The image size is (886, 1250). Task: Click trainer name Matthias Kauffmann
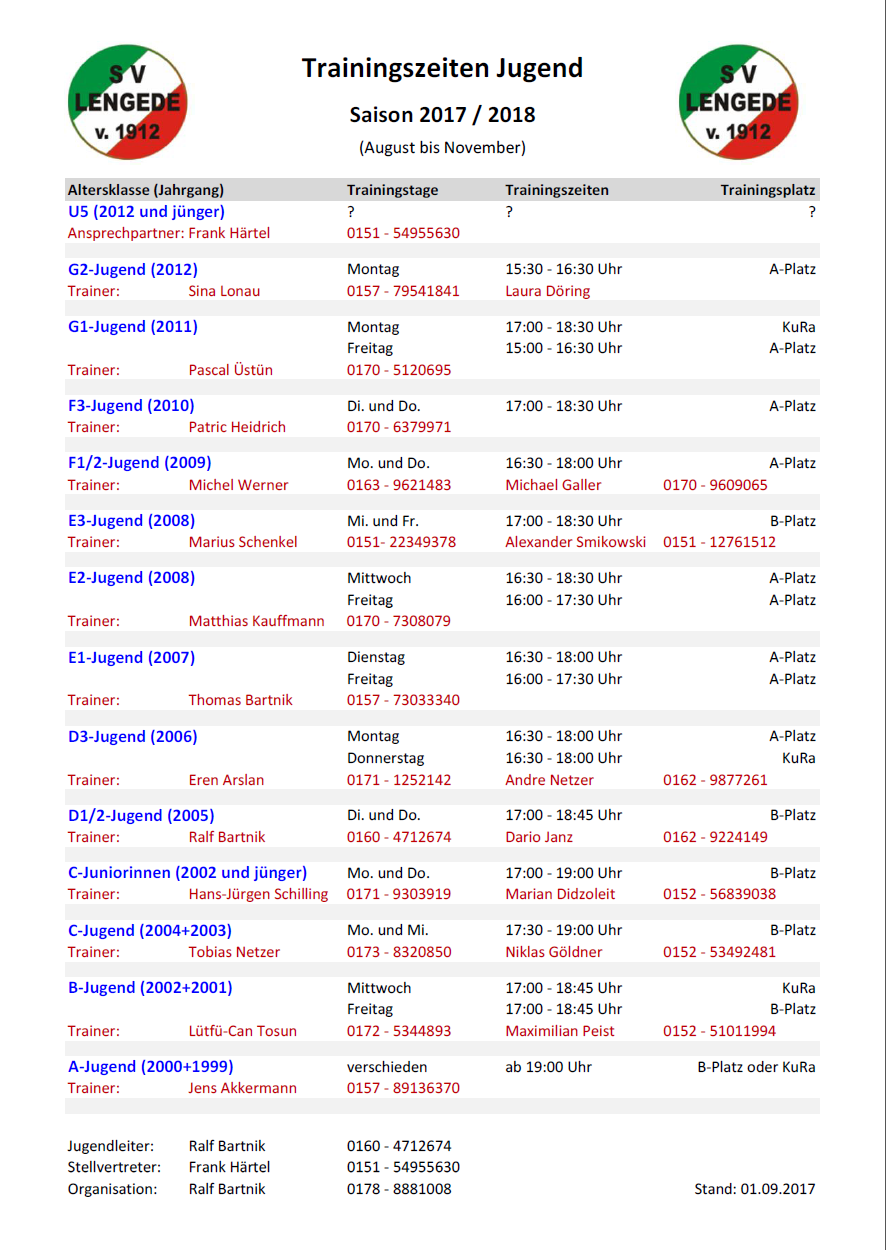tap(256, 621)
